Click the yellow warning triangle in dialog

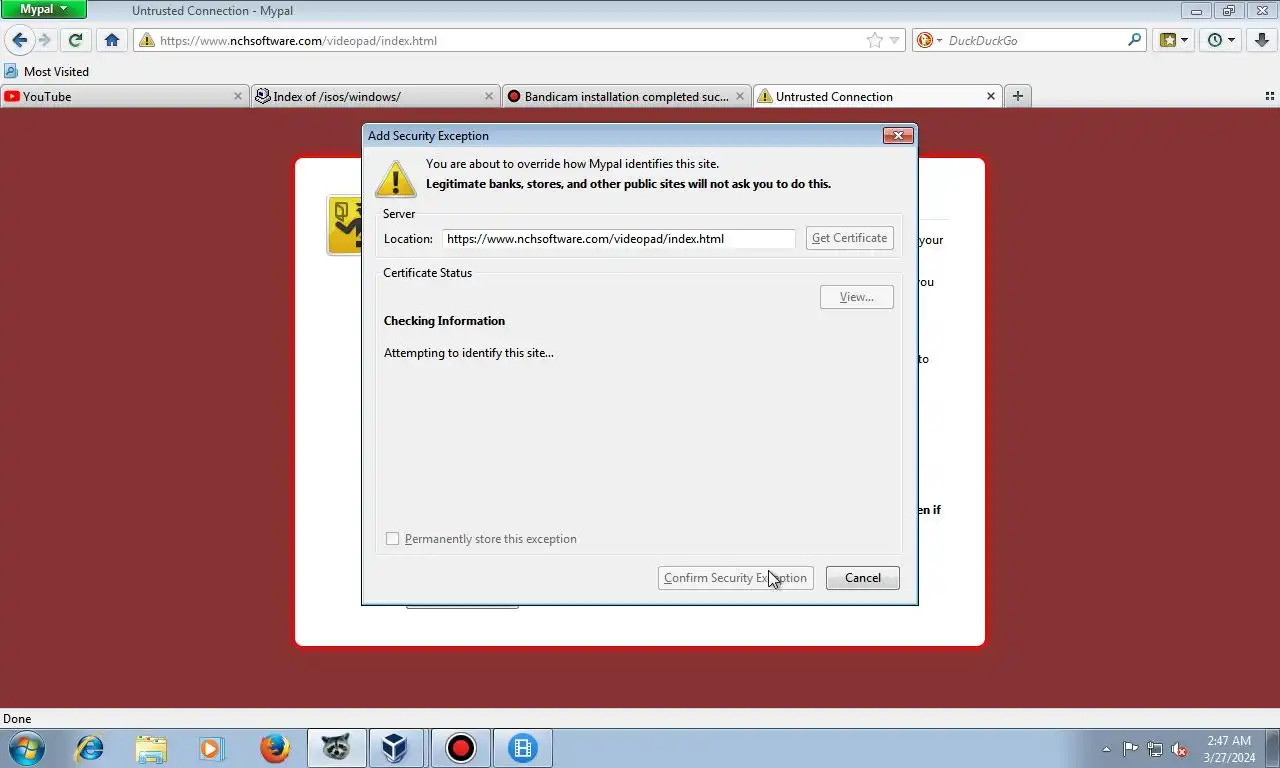[x=395, y=178]
